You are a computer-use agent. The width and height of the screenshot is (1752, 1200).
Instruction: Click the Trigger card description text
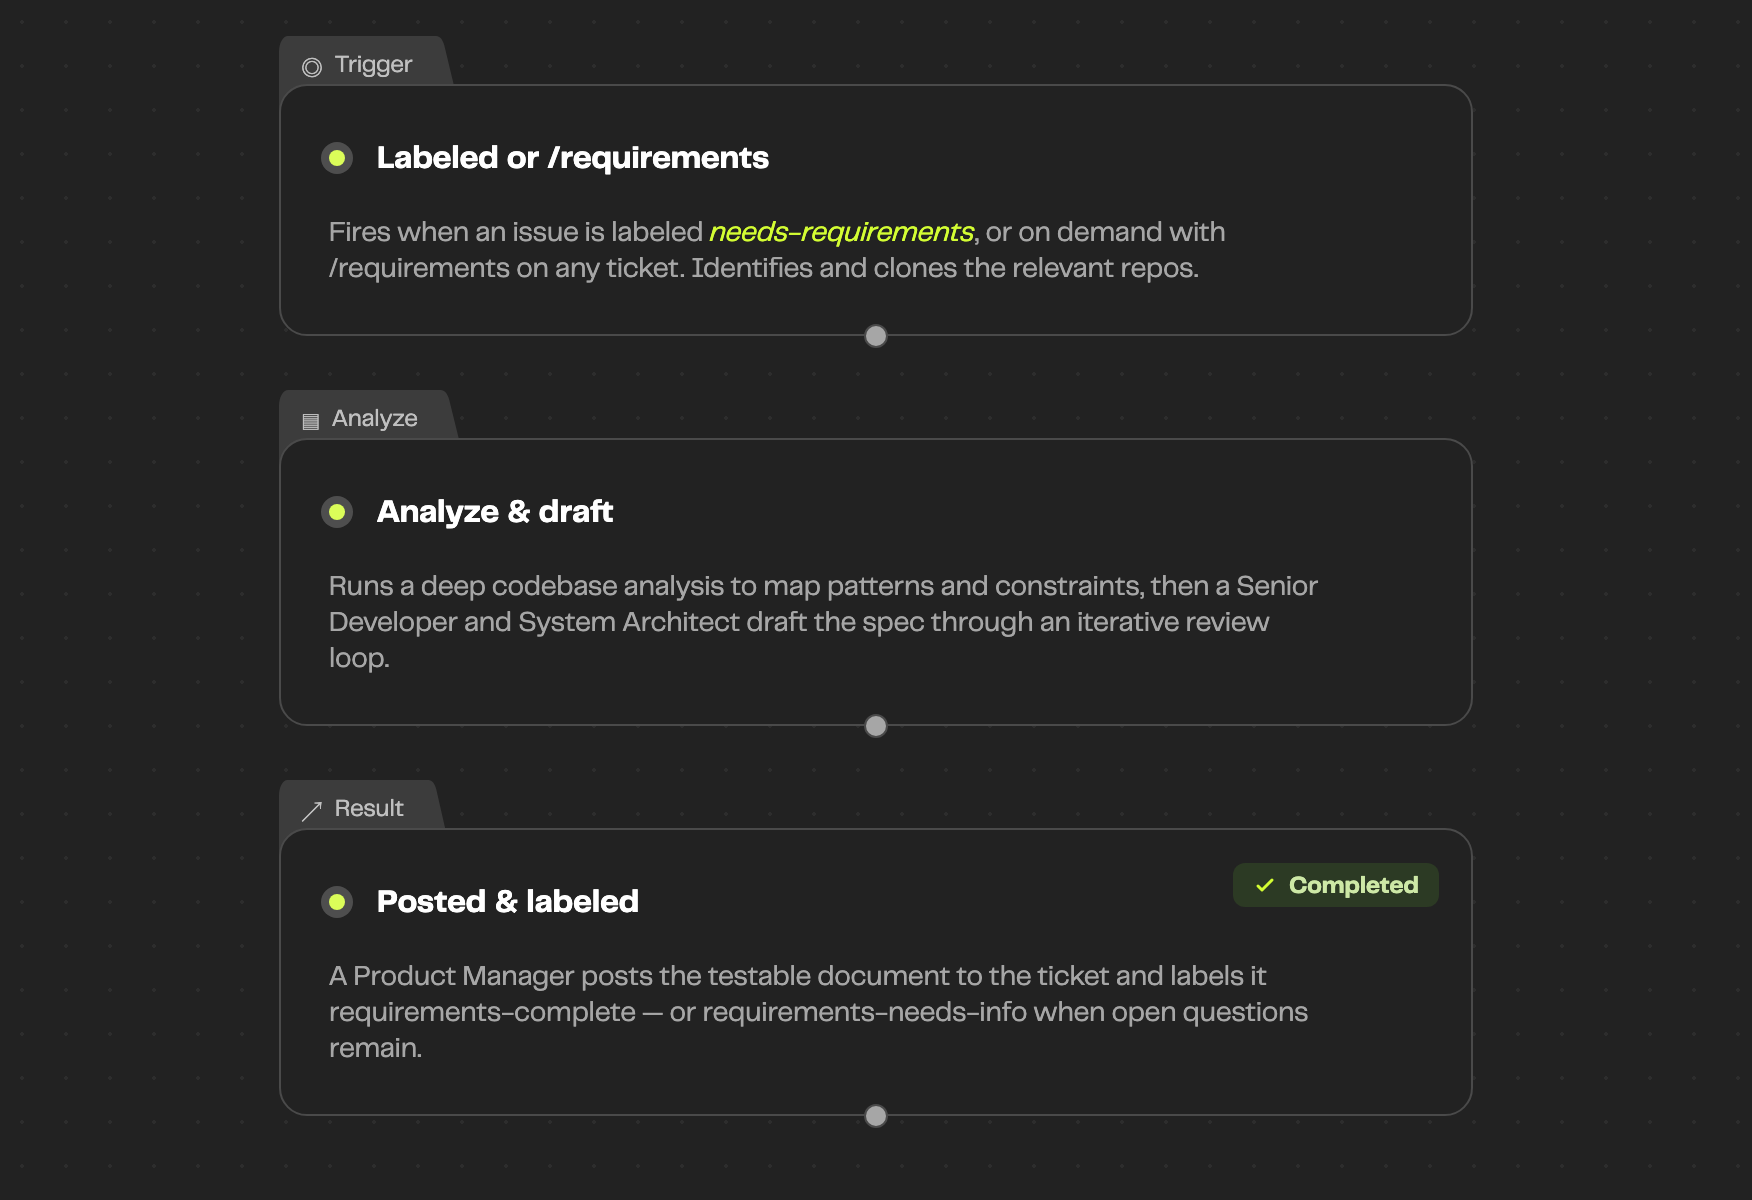click(777, 250)
